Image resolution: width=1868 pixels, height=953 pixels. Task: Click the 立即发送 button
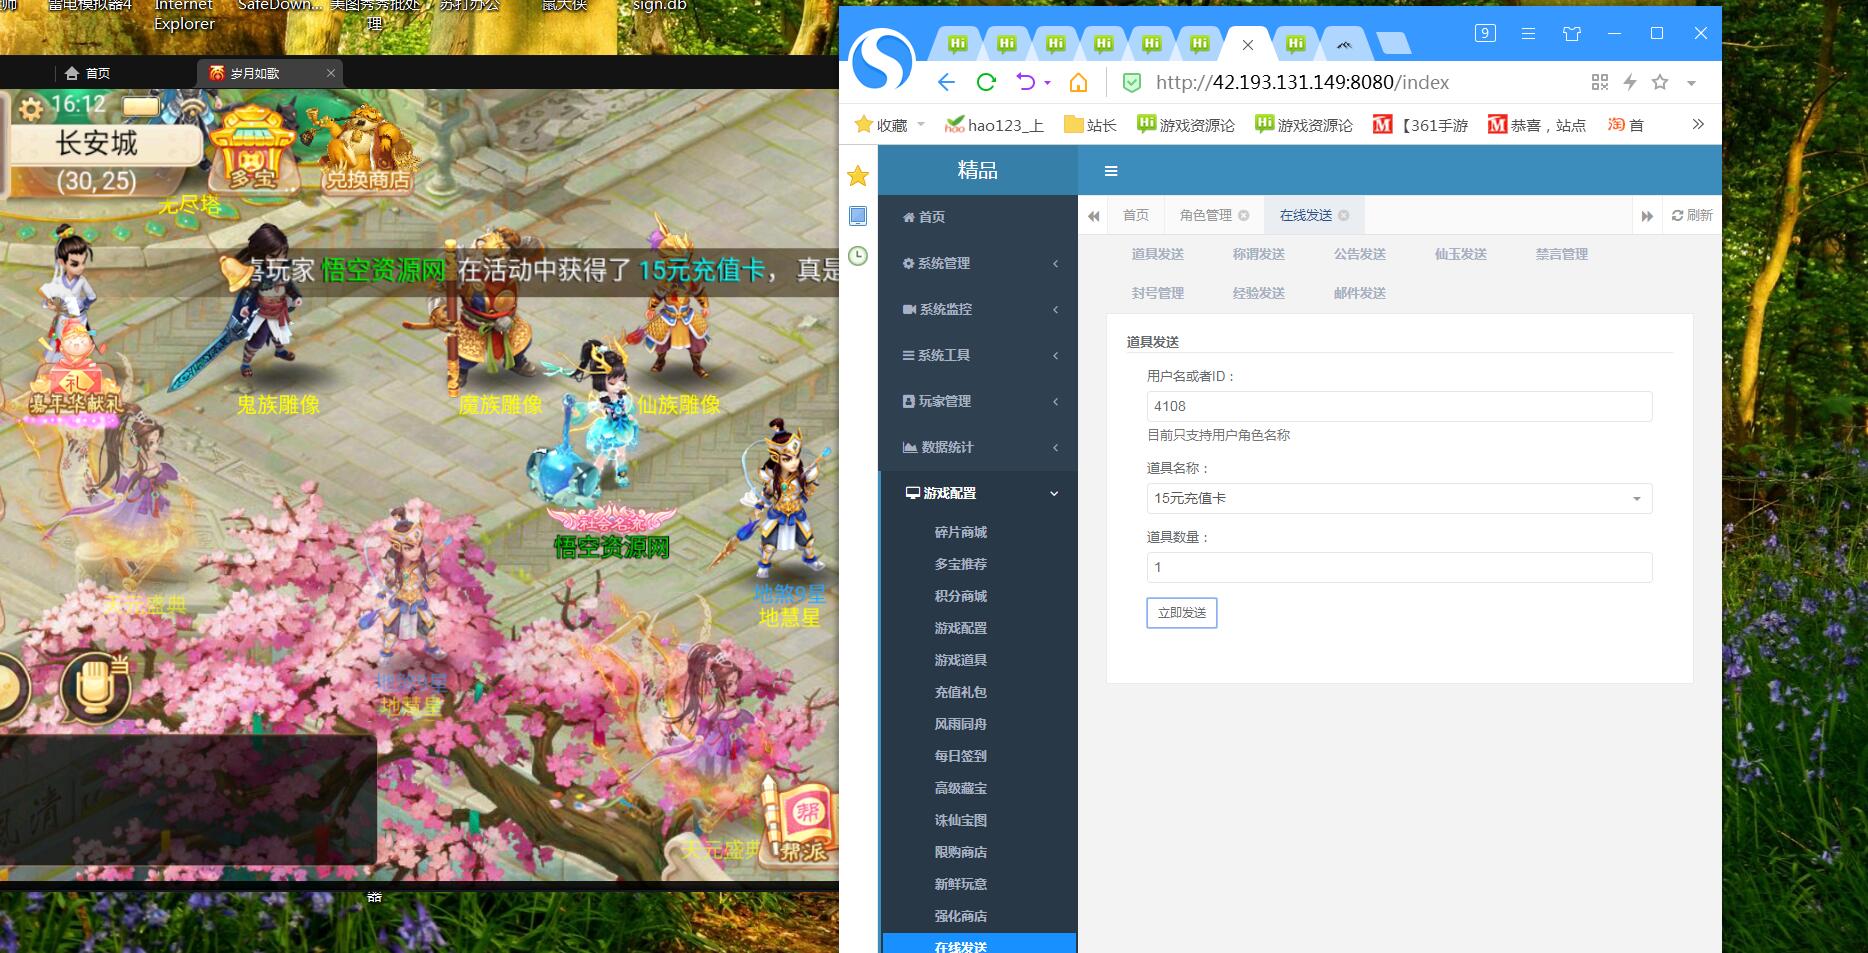click(x=1182, y=612)
